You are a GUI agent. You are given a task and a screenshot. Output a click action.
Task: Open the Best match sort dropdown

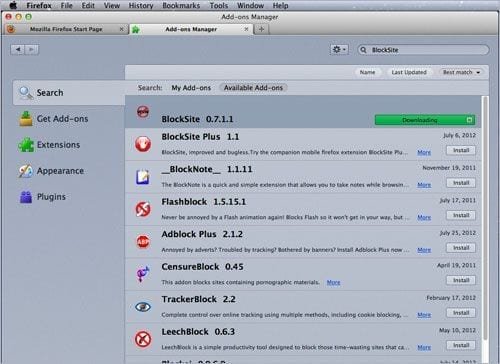461,72
